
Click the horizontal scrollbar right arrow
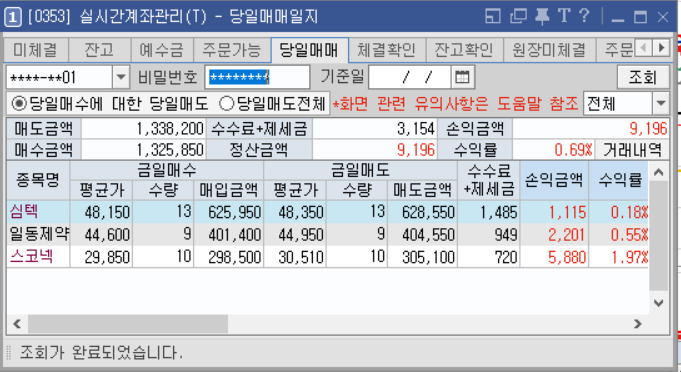(x=637, y=324)
